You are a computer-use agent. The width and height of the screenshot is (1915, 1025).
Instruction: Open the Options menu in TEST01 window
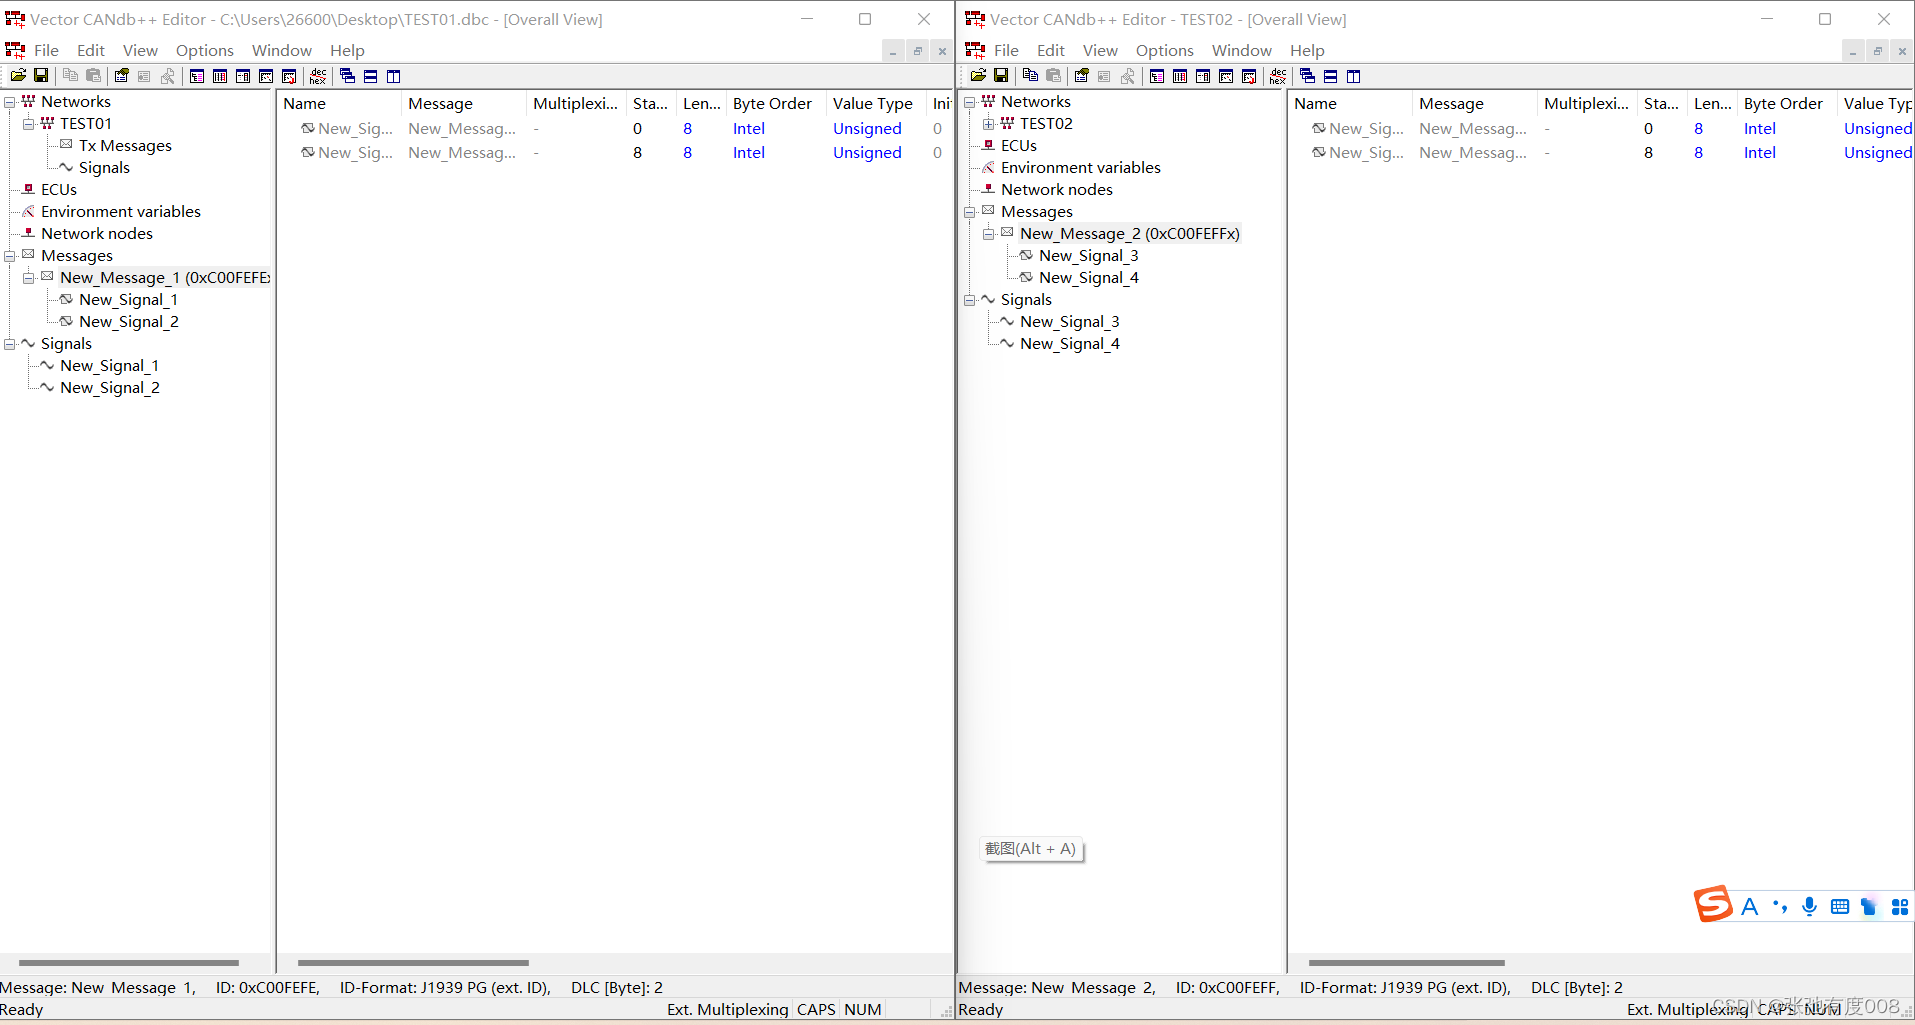[x=205, y=50]
